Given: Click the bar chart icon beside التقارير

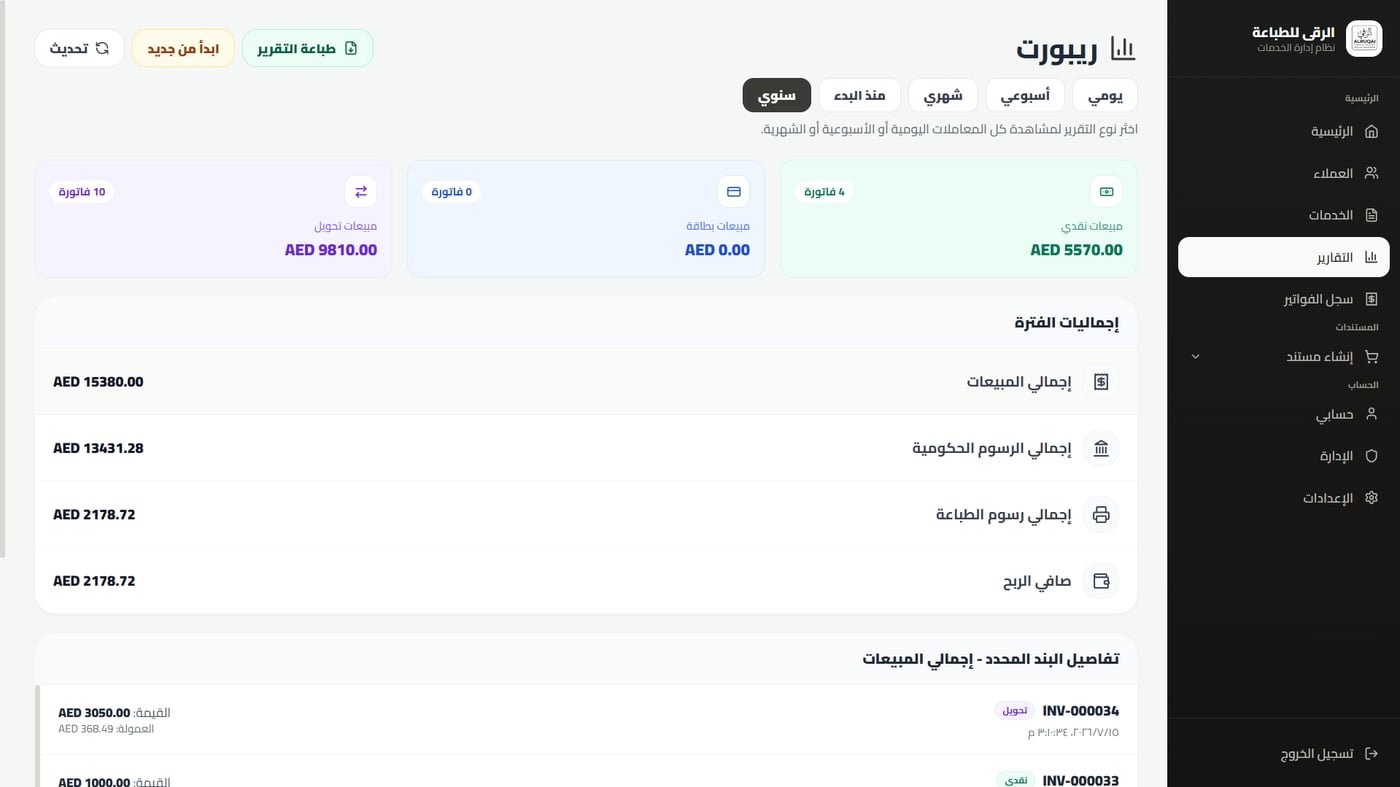Looking at the screenshot, I should tap(1371, 257).
